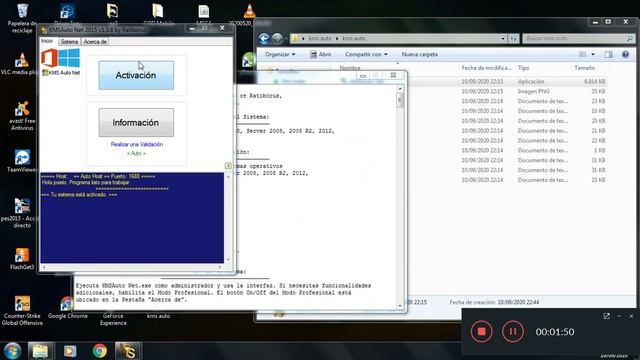The width and height of the screenshot is (640, 360).
Task: Open the view options dropdown arrow
Action: tap(593, 54)
